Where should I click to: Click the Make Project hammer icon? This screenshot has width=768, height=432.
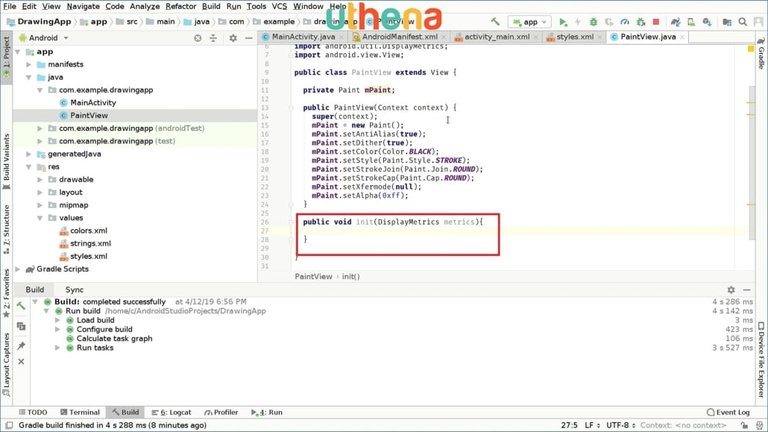tap(493, 21)
